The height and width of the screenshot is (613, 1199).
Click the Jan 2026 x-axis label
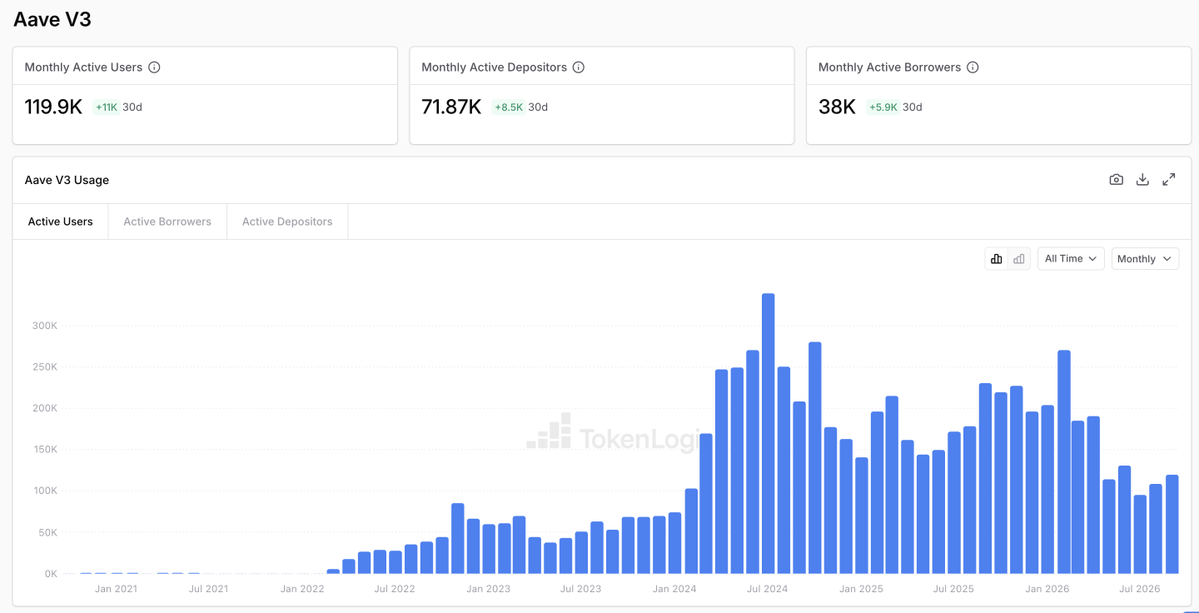(x=1047, y=589)
